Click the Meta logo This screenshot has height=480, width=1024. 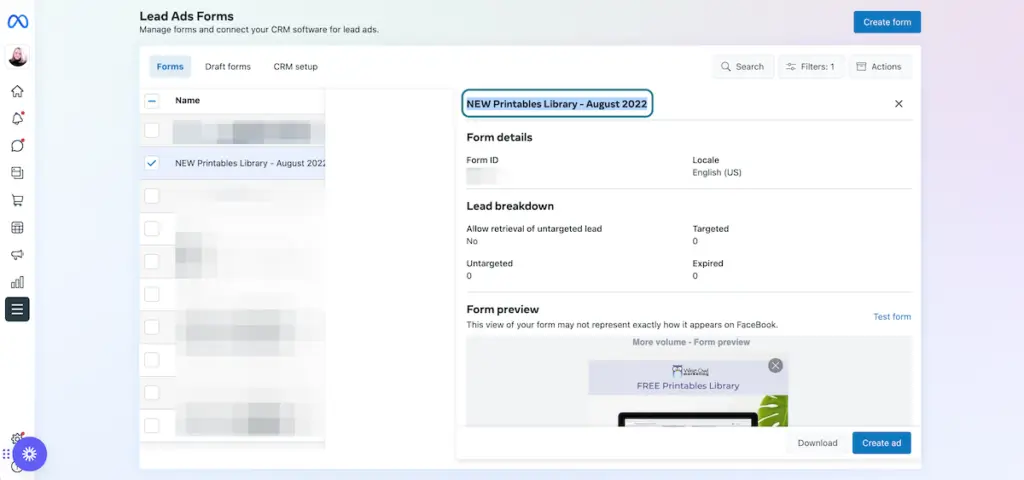click(18, 22)
